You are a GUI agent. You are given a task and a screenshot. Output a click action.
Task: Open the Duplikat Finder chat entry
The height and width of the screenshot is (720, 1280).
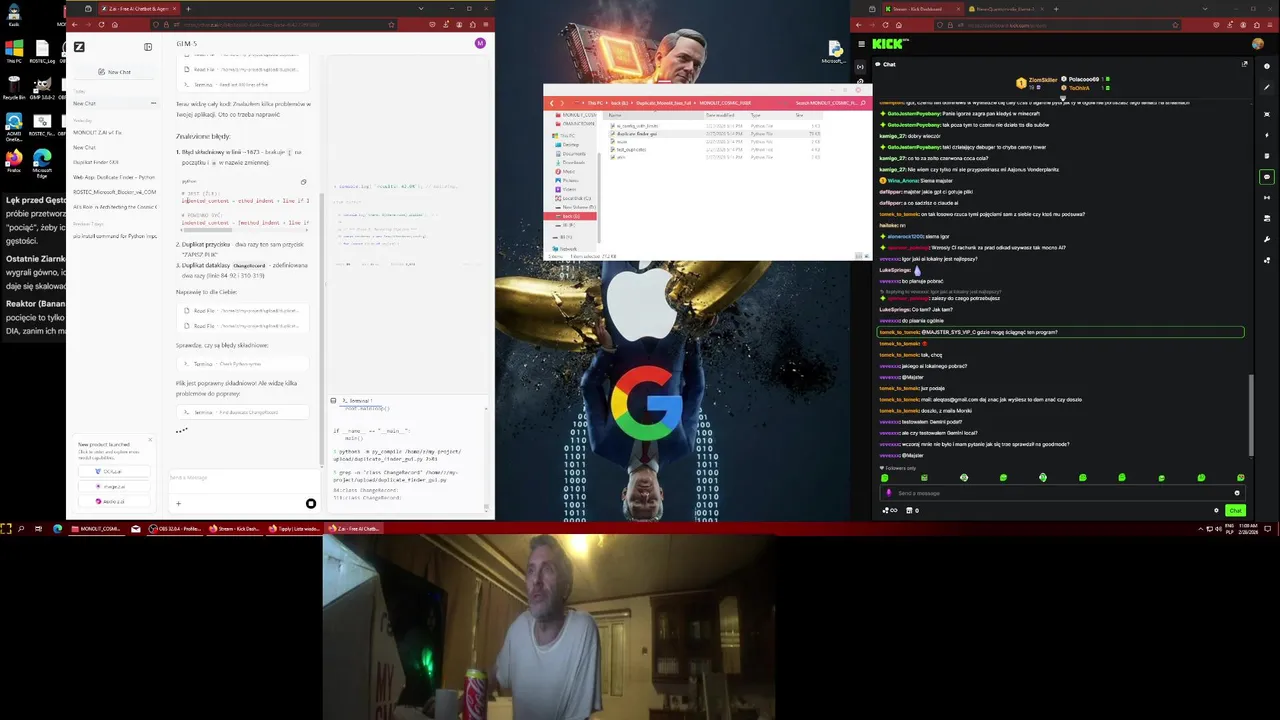(96, 162)
